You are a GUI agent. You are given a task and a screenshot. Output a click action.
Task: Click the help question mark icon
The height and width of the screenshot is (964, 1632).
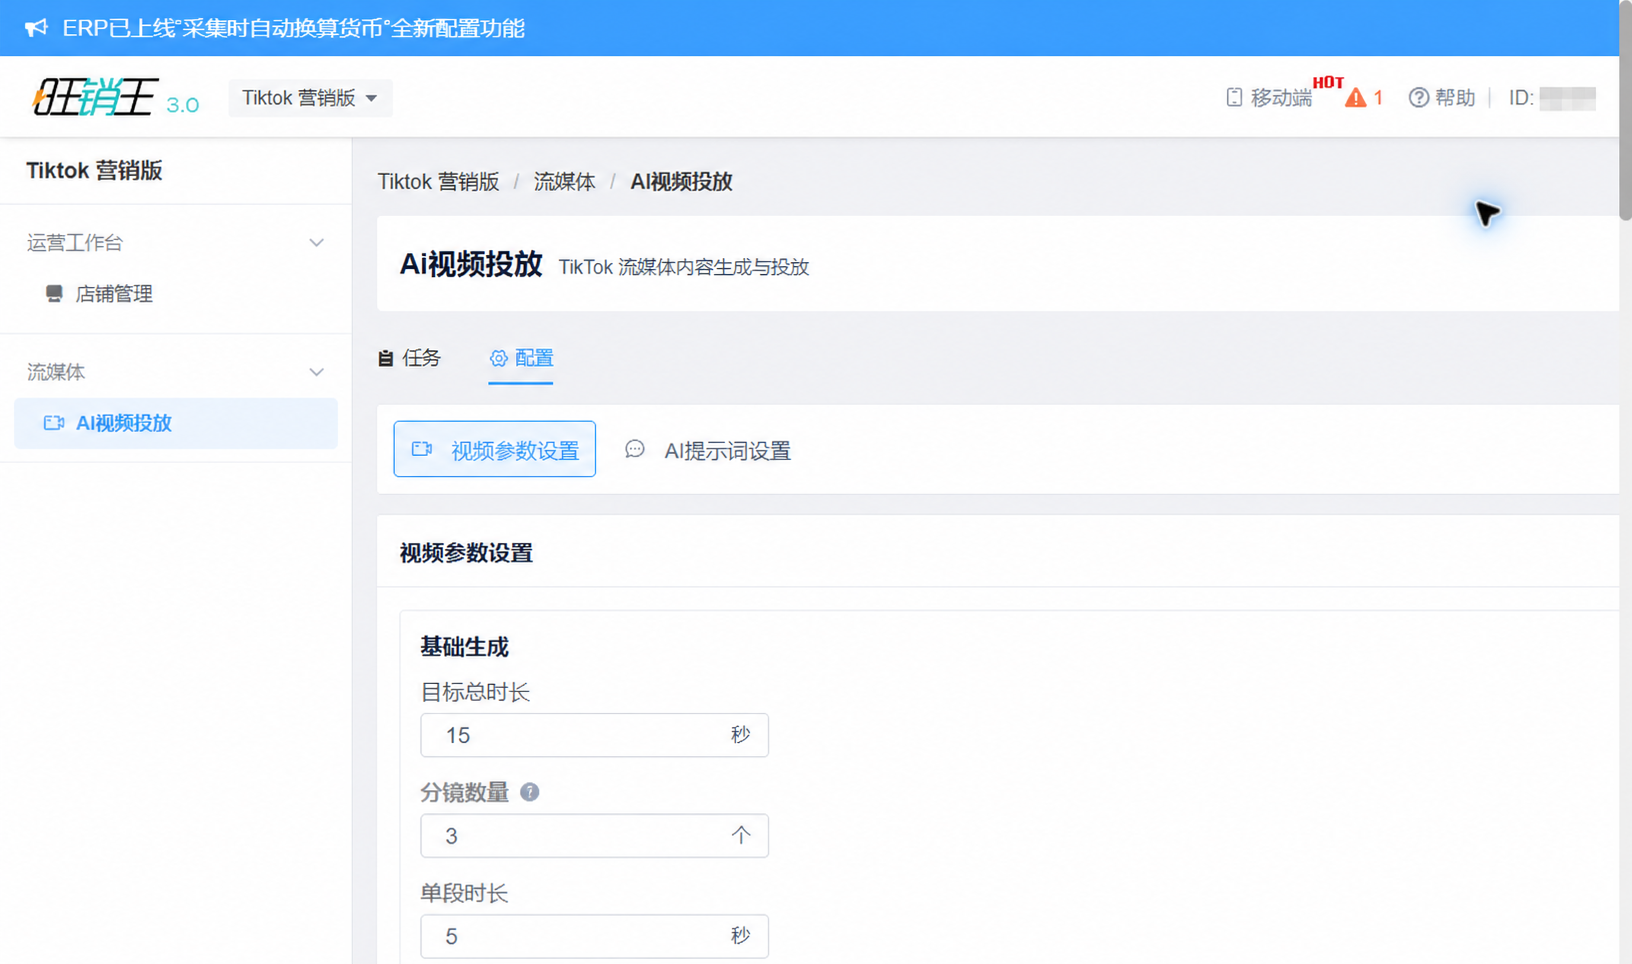pyautogui.click(x=1418, y=98)
